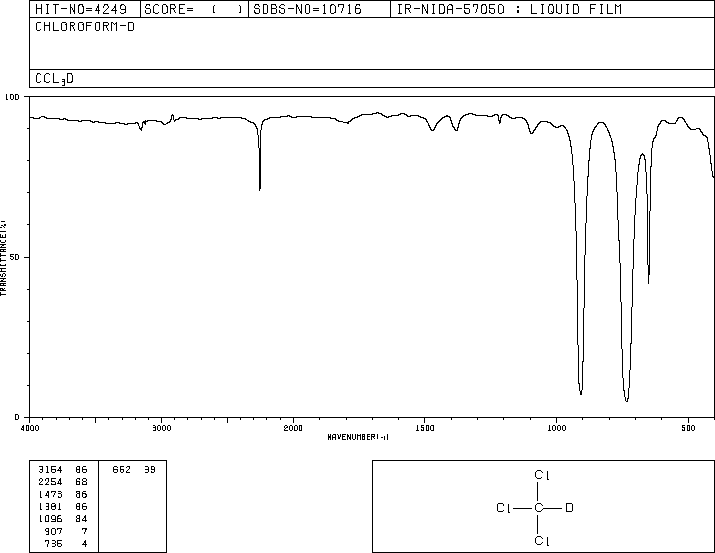Click the HIT-NO=4249 header cell
Screen dimensions: 715x553
pyautogui.click(x=85, y=9)
